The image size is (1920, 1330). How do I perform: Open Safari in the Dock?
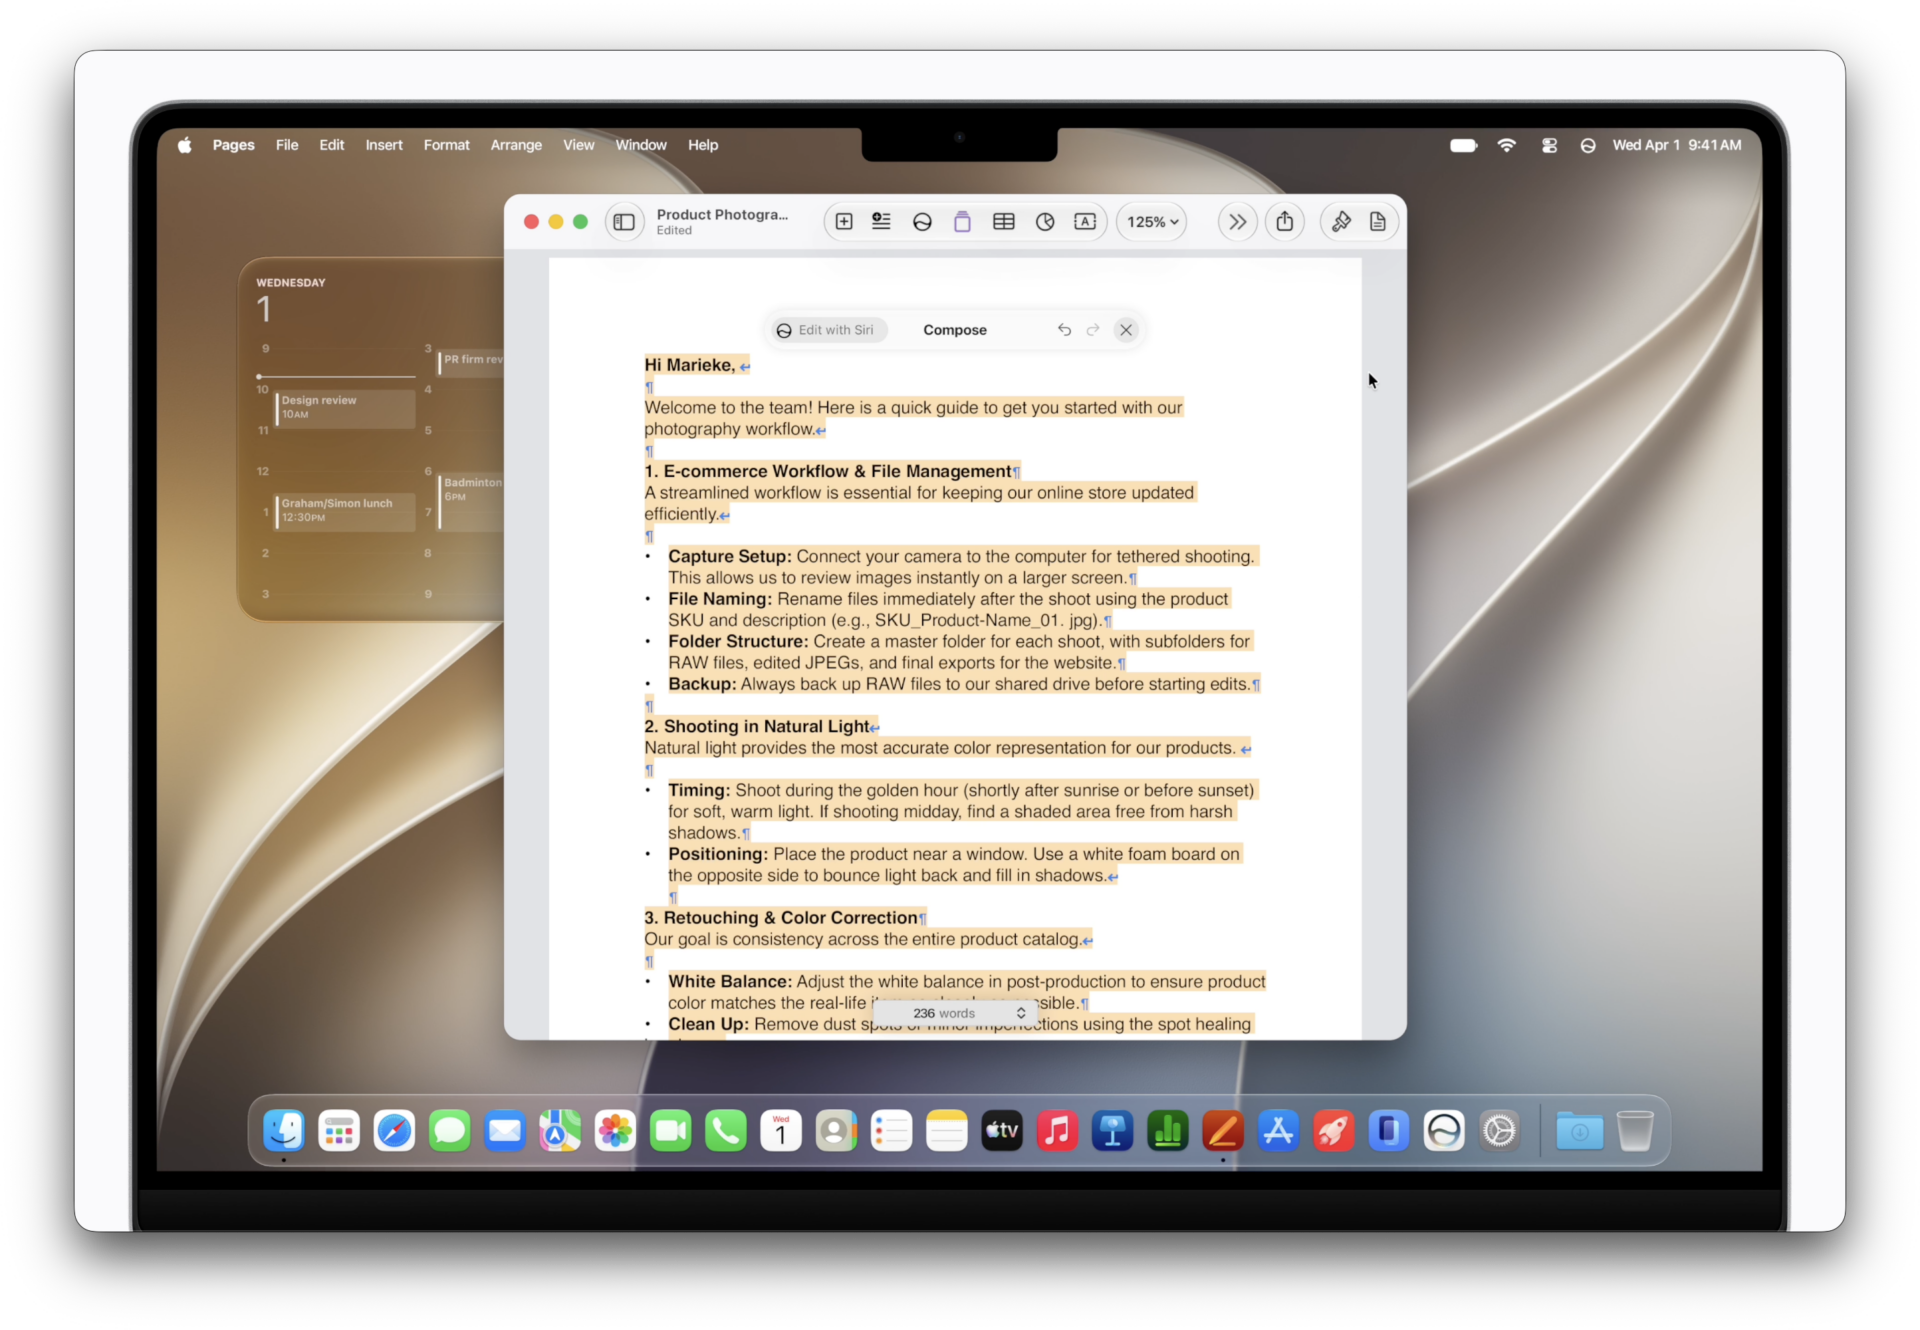coord(394,1131)
